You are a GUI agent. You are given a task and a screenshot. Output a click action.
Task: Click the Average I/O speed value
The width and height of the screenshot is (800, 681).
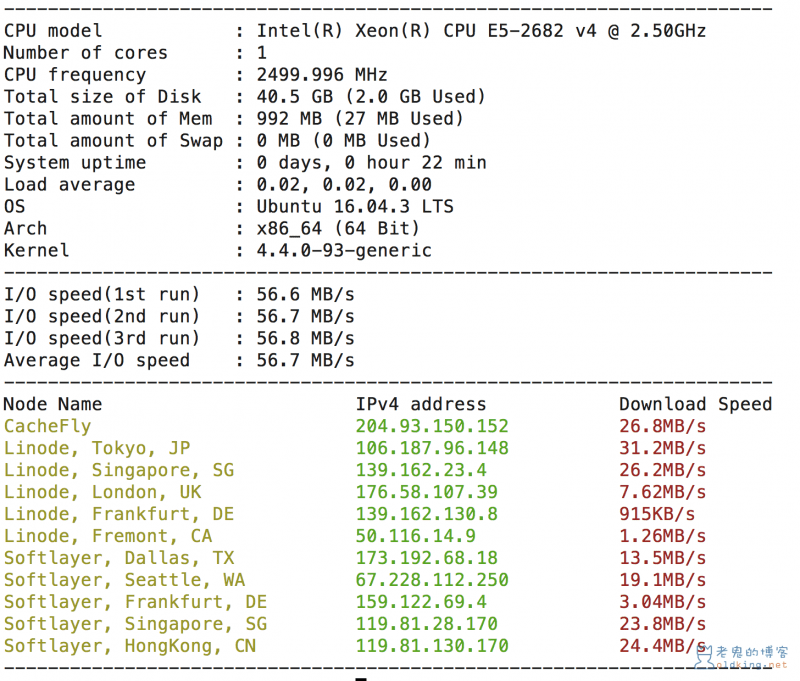pos(305,360)
